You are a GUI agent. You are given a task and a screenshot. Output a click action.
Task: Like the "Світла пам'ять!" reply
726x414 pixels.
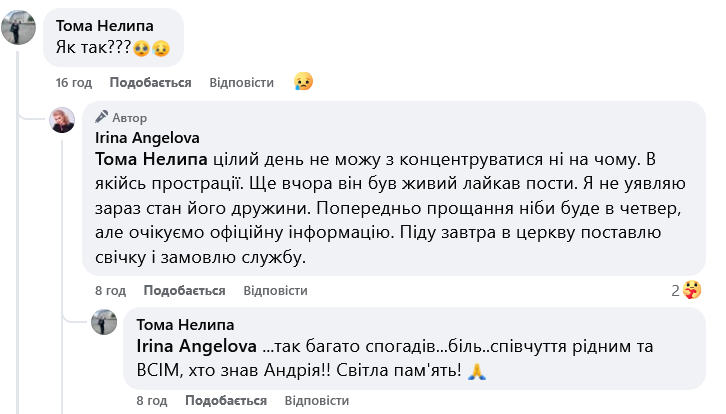pos(226,400)
